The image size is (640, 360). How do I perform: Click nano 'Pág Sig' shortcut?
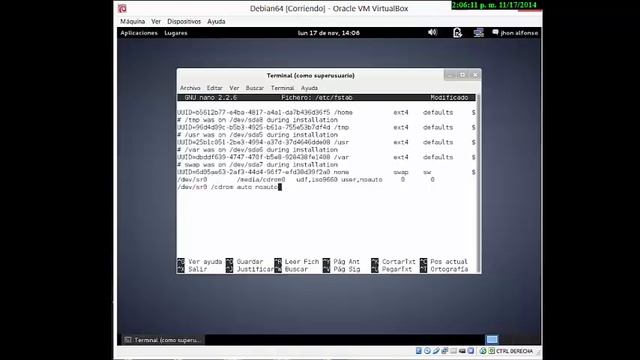coord(342,269)
